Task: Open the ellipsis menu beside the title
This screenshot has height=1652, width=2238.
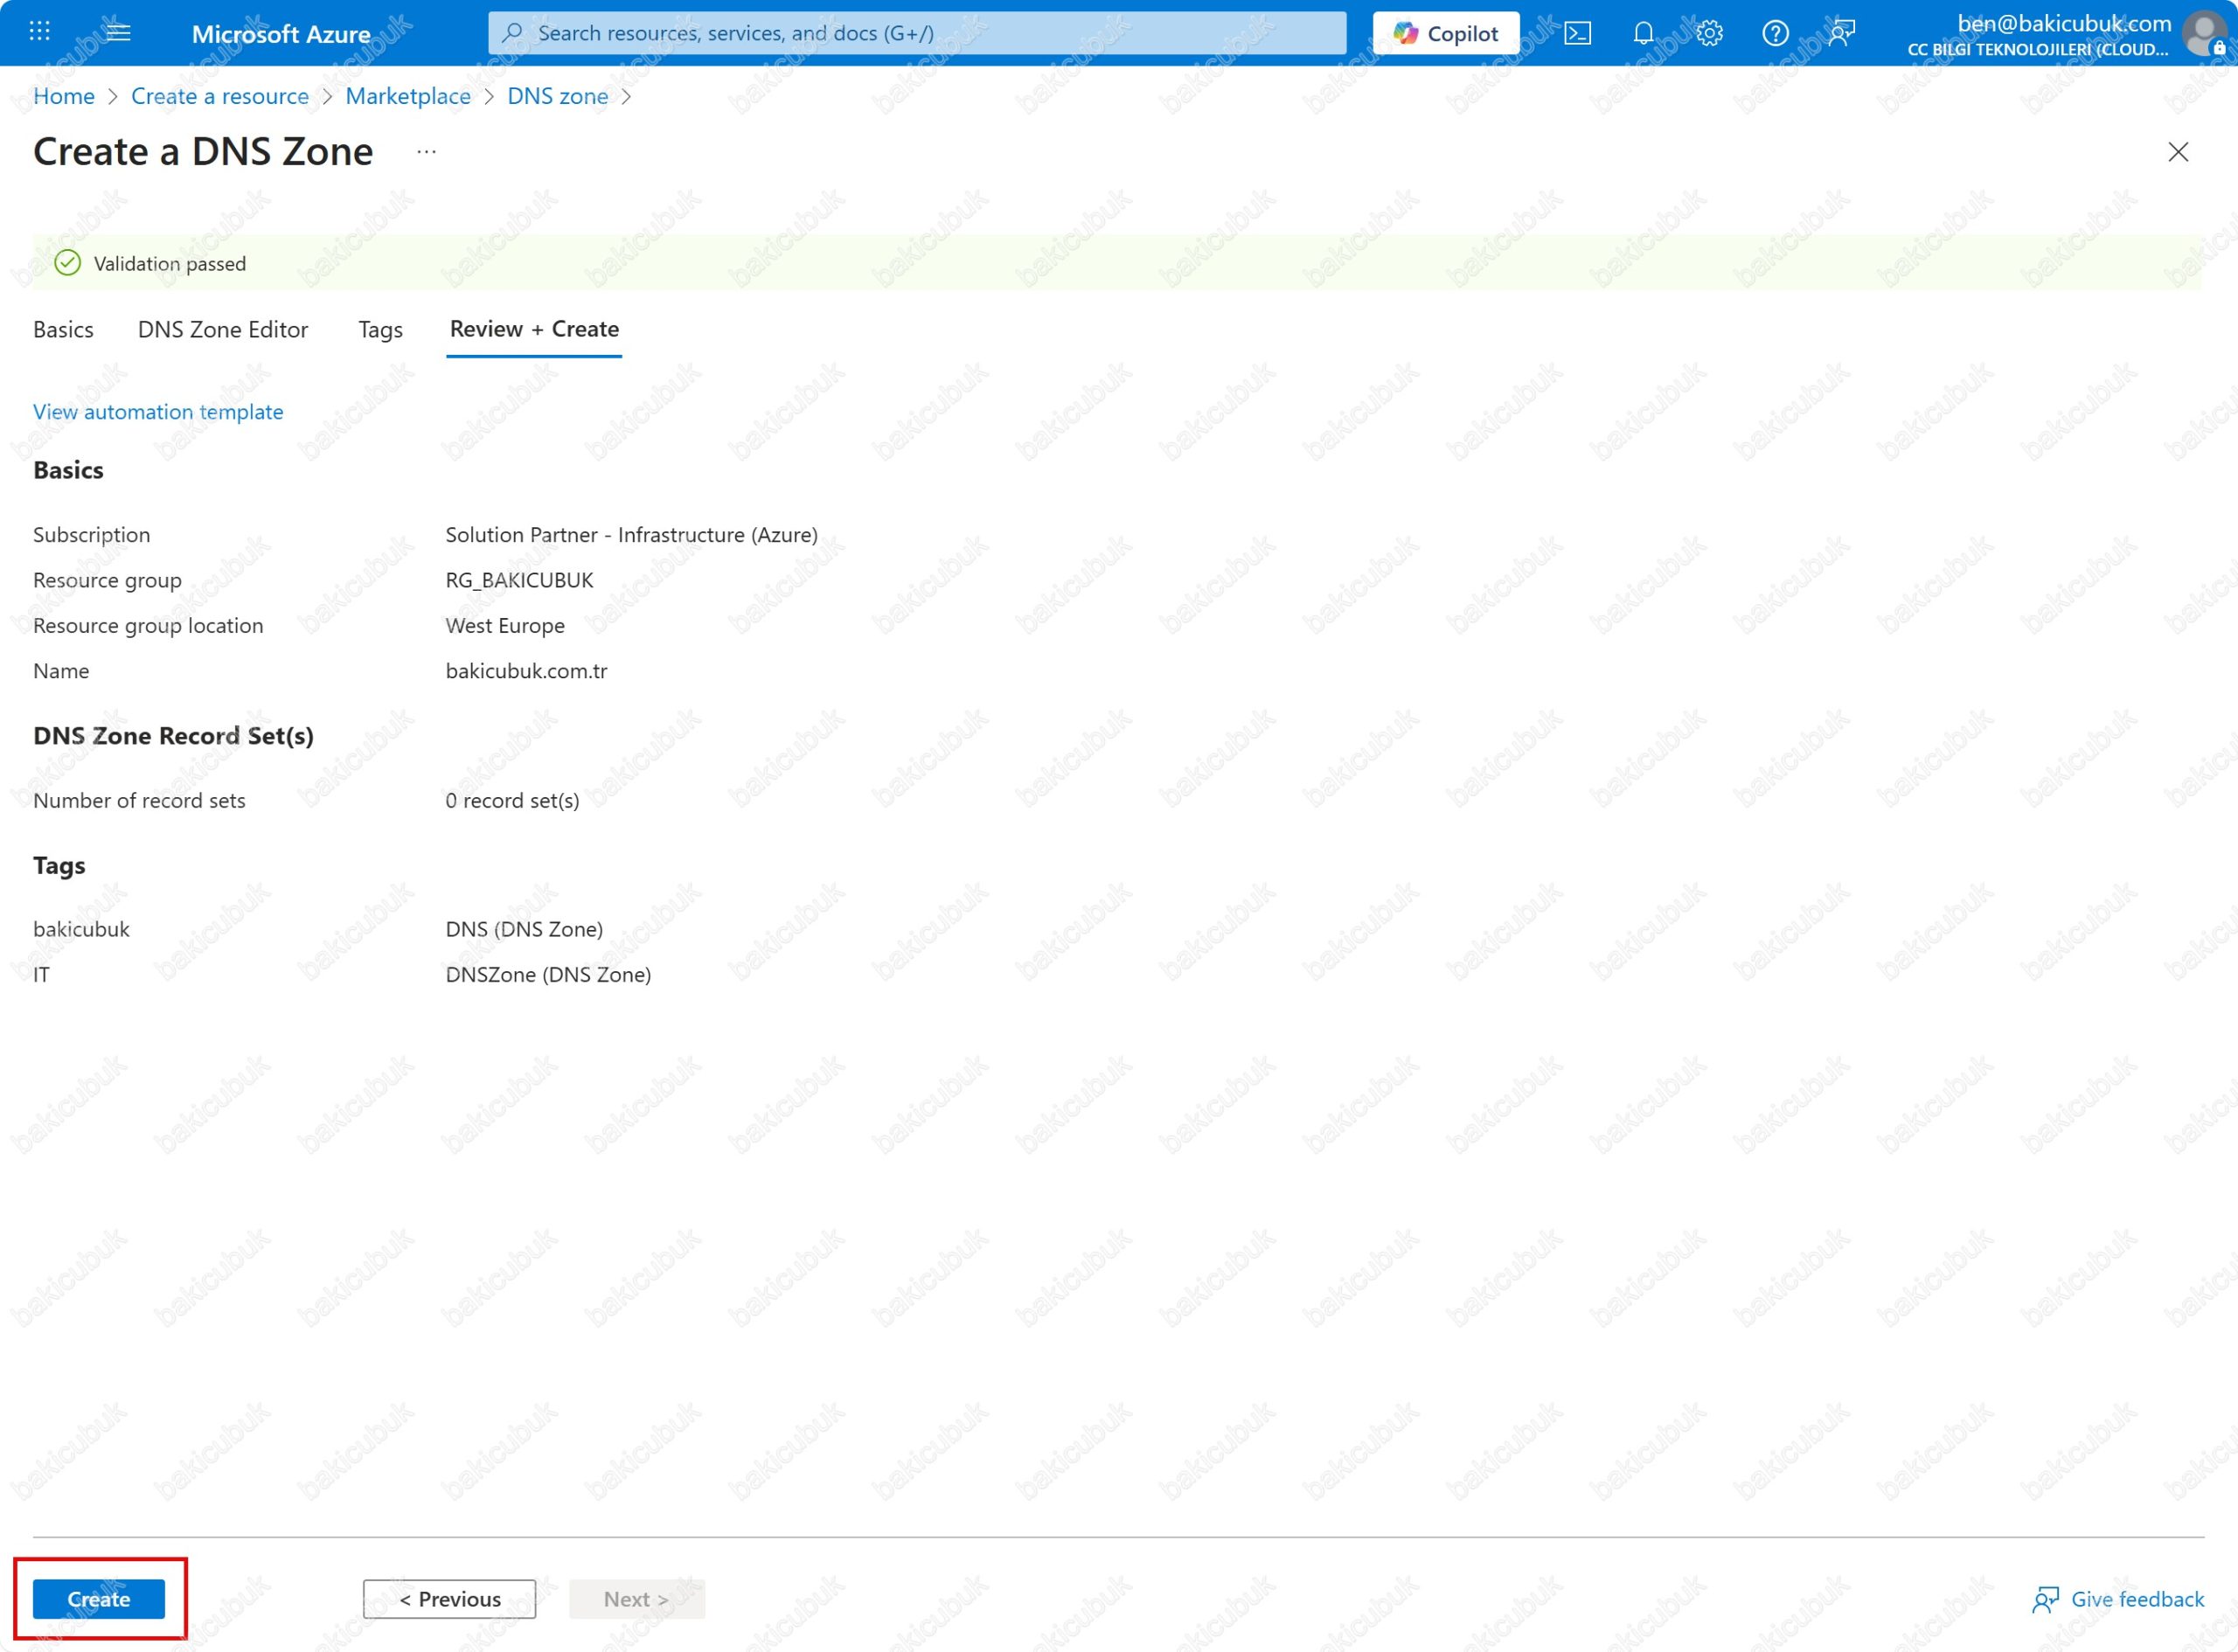Action: coord(427,152)
